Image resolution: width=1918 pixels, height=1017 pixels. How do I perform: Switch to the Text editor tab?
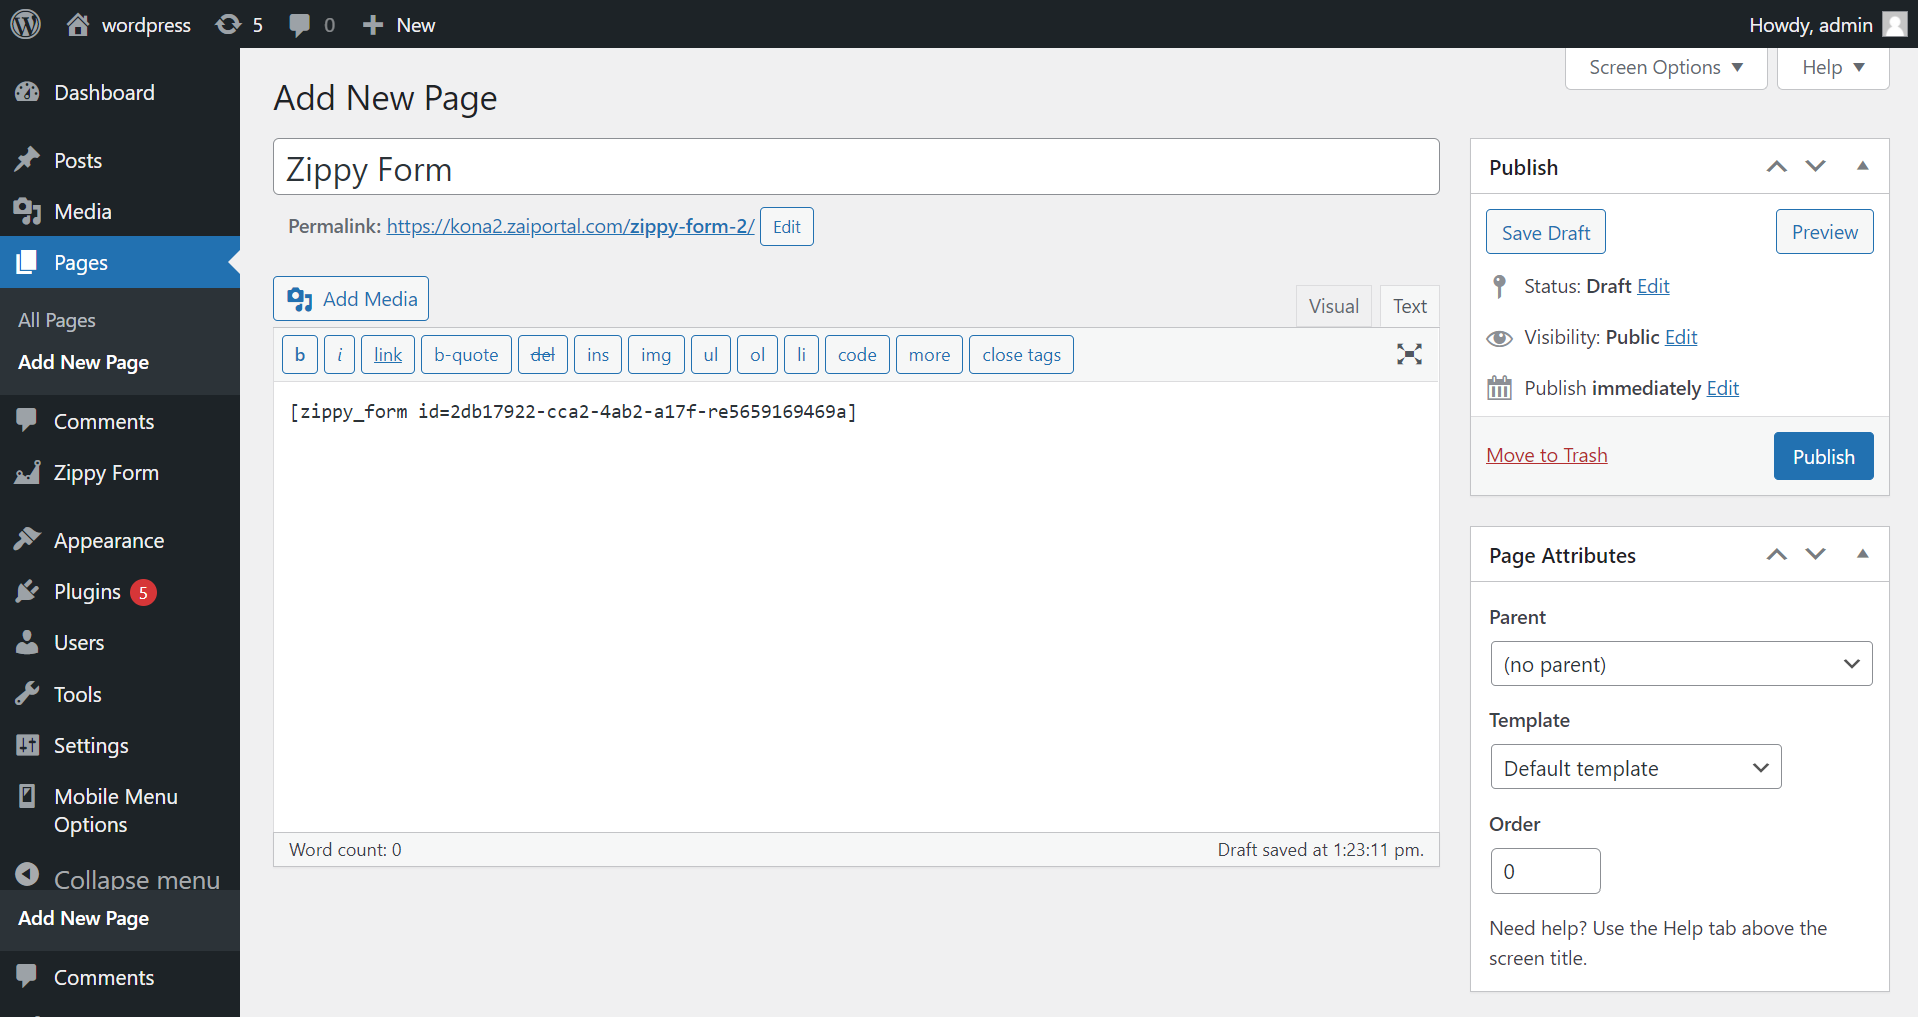point(1408,305)
